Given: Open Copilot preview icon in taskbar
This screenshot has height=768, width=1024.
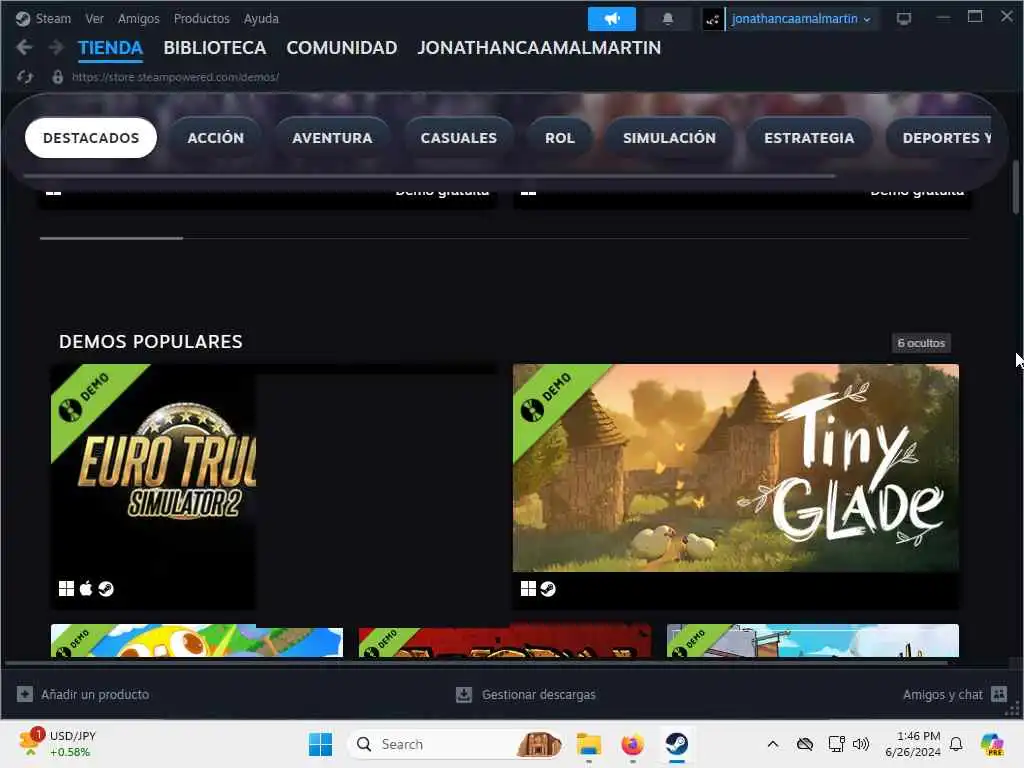Looking at the screenshot, I should tap(992, 744).
